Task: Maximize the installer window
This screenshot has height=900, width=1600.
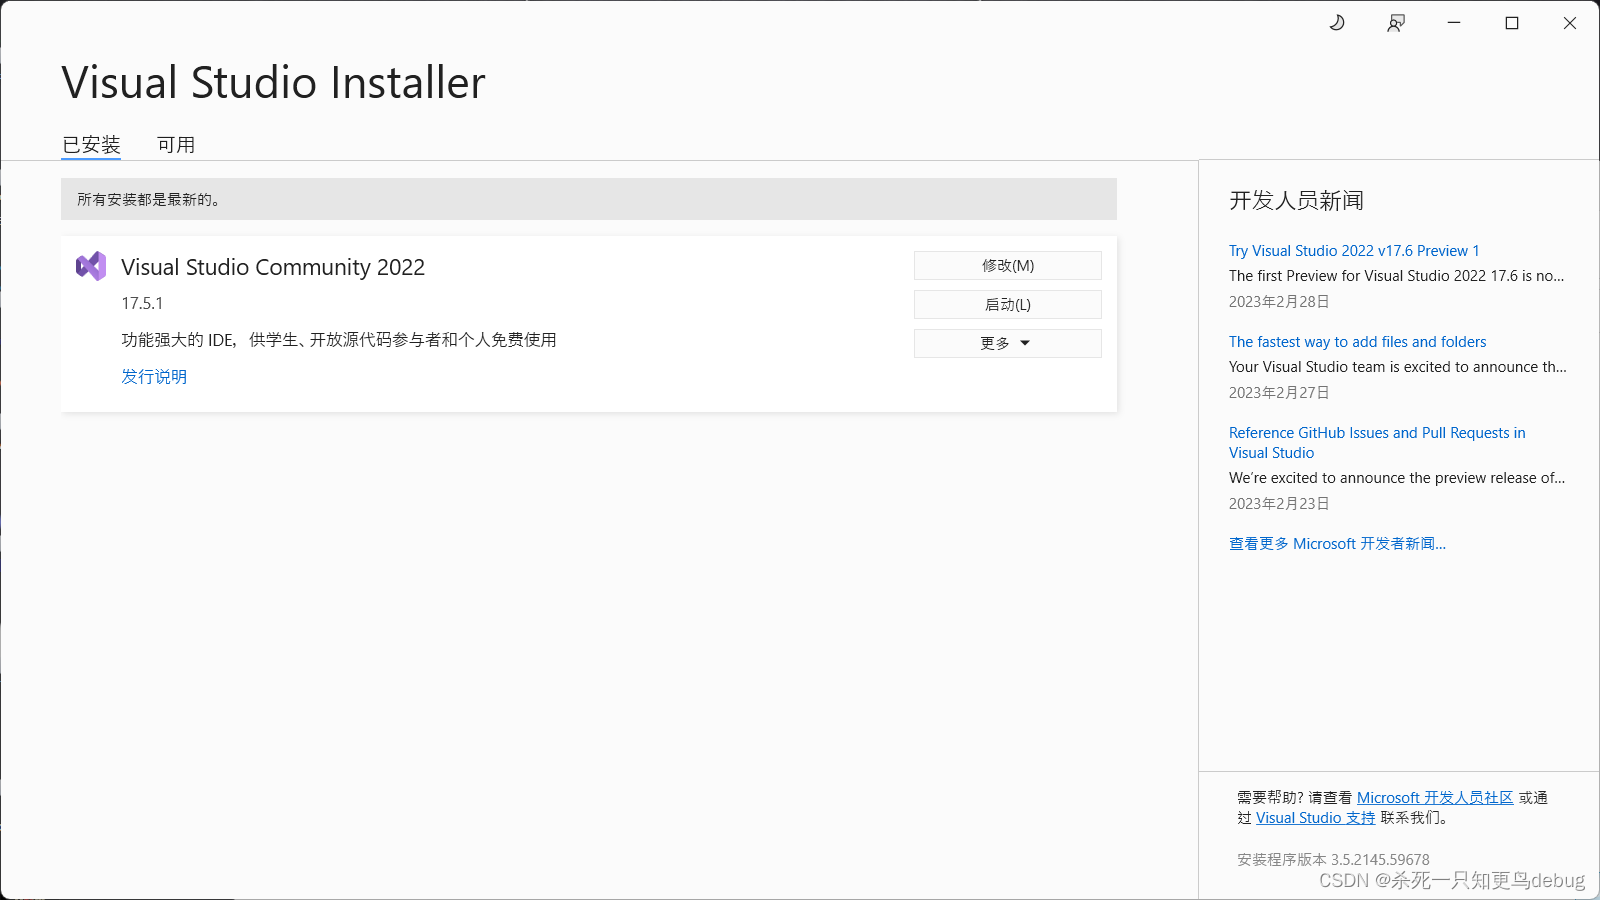Action: click(x=1512, y=23)
